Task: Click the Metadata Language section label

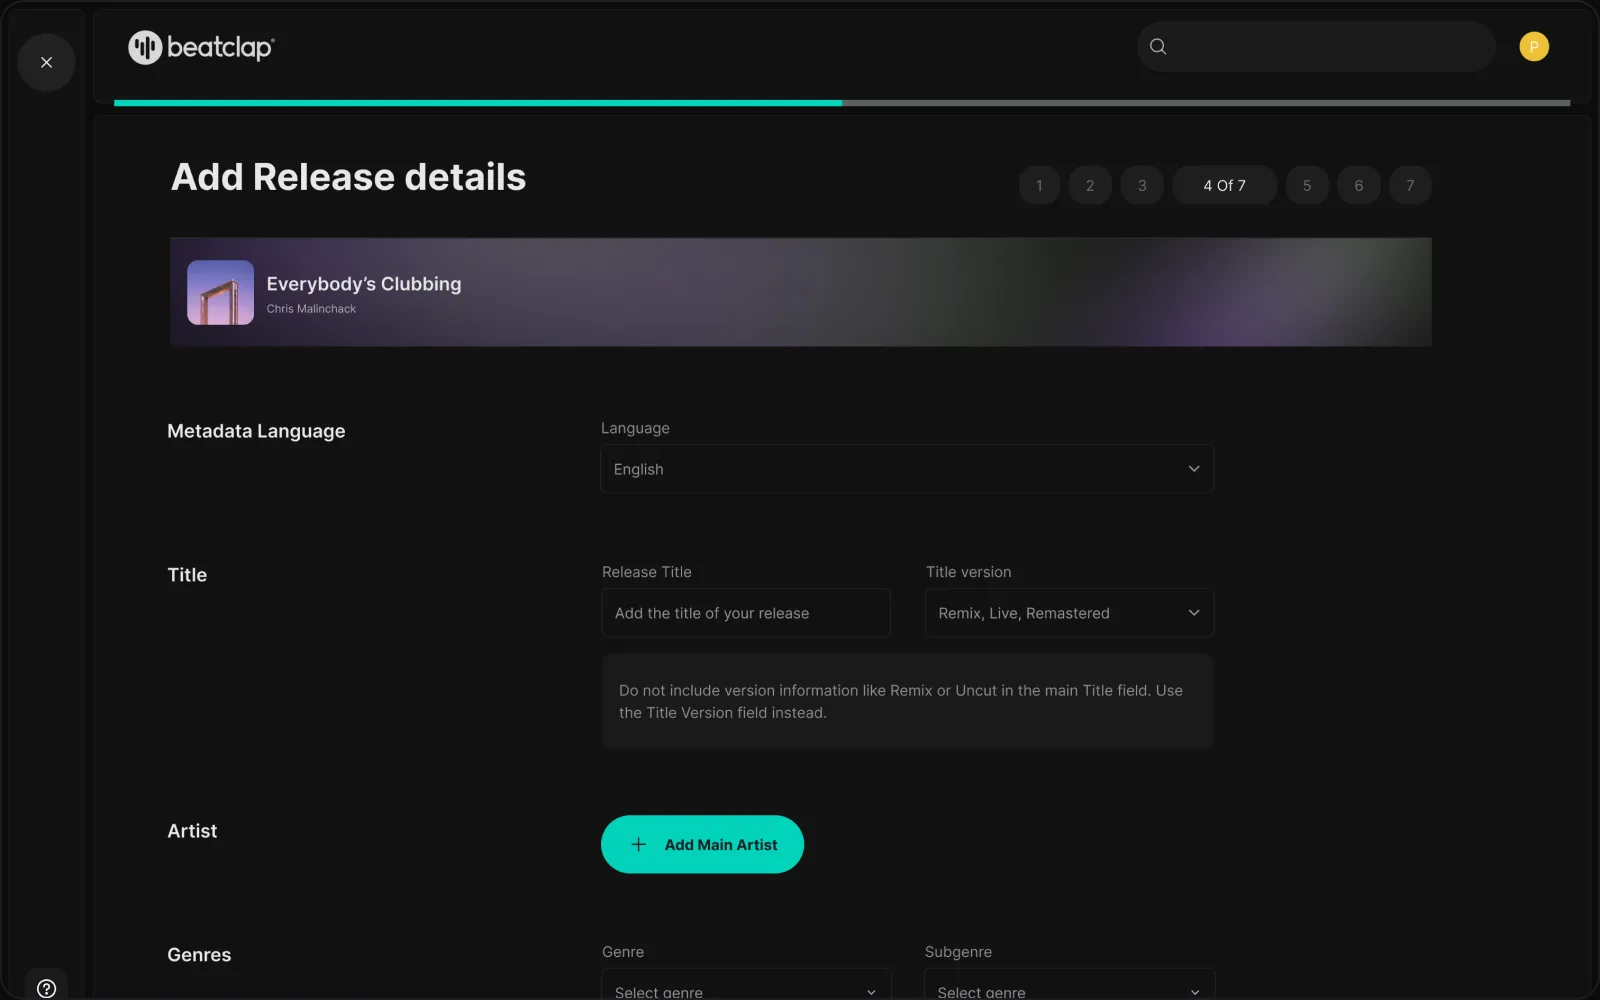Action: point(256,431)
